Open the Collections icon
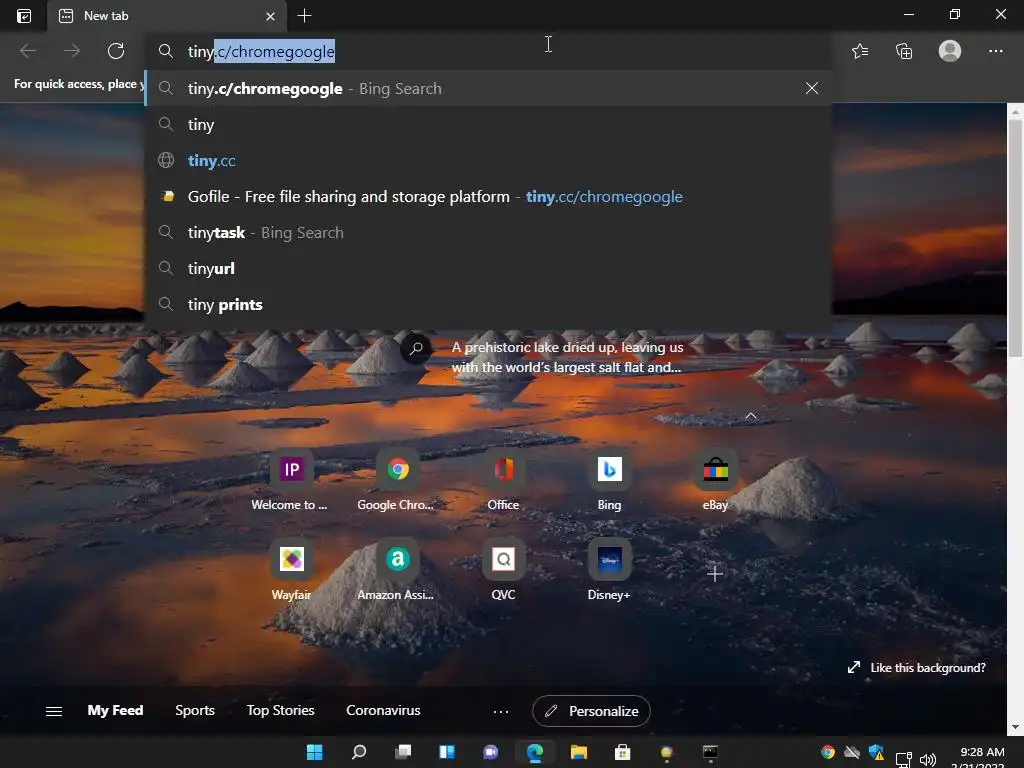The image size is (1024, 768). click(904, 51)
